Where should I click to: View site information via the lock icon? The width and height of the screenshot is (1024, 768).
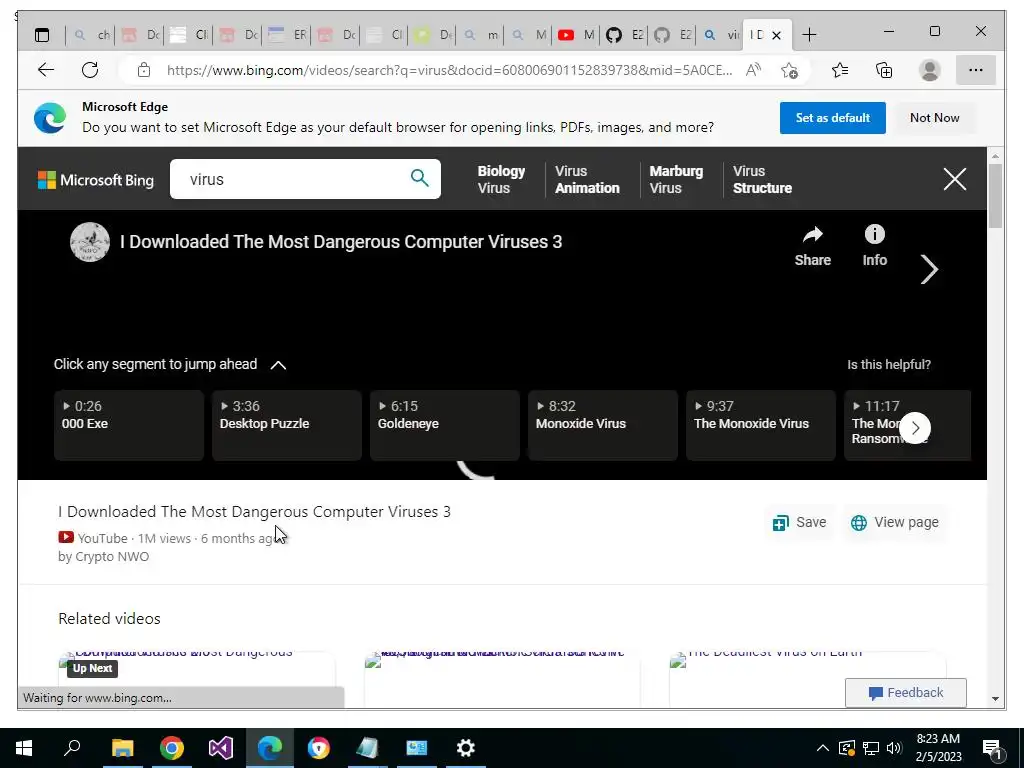(x=144, y=70)
